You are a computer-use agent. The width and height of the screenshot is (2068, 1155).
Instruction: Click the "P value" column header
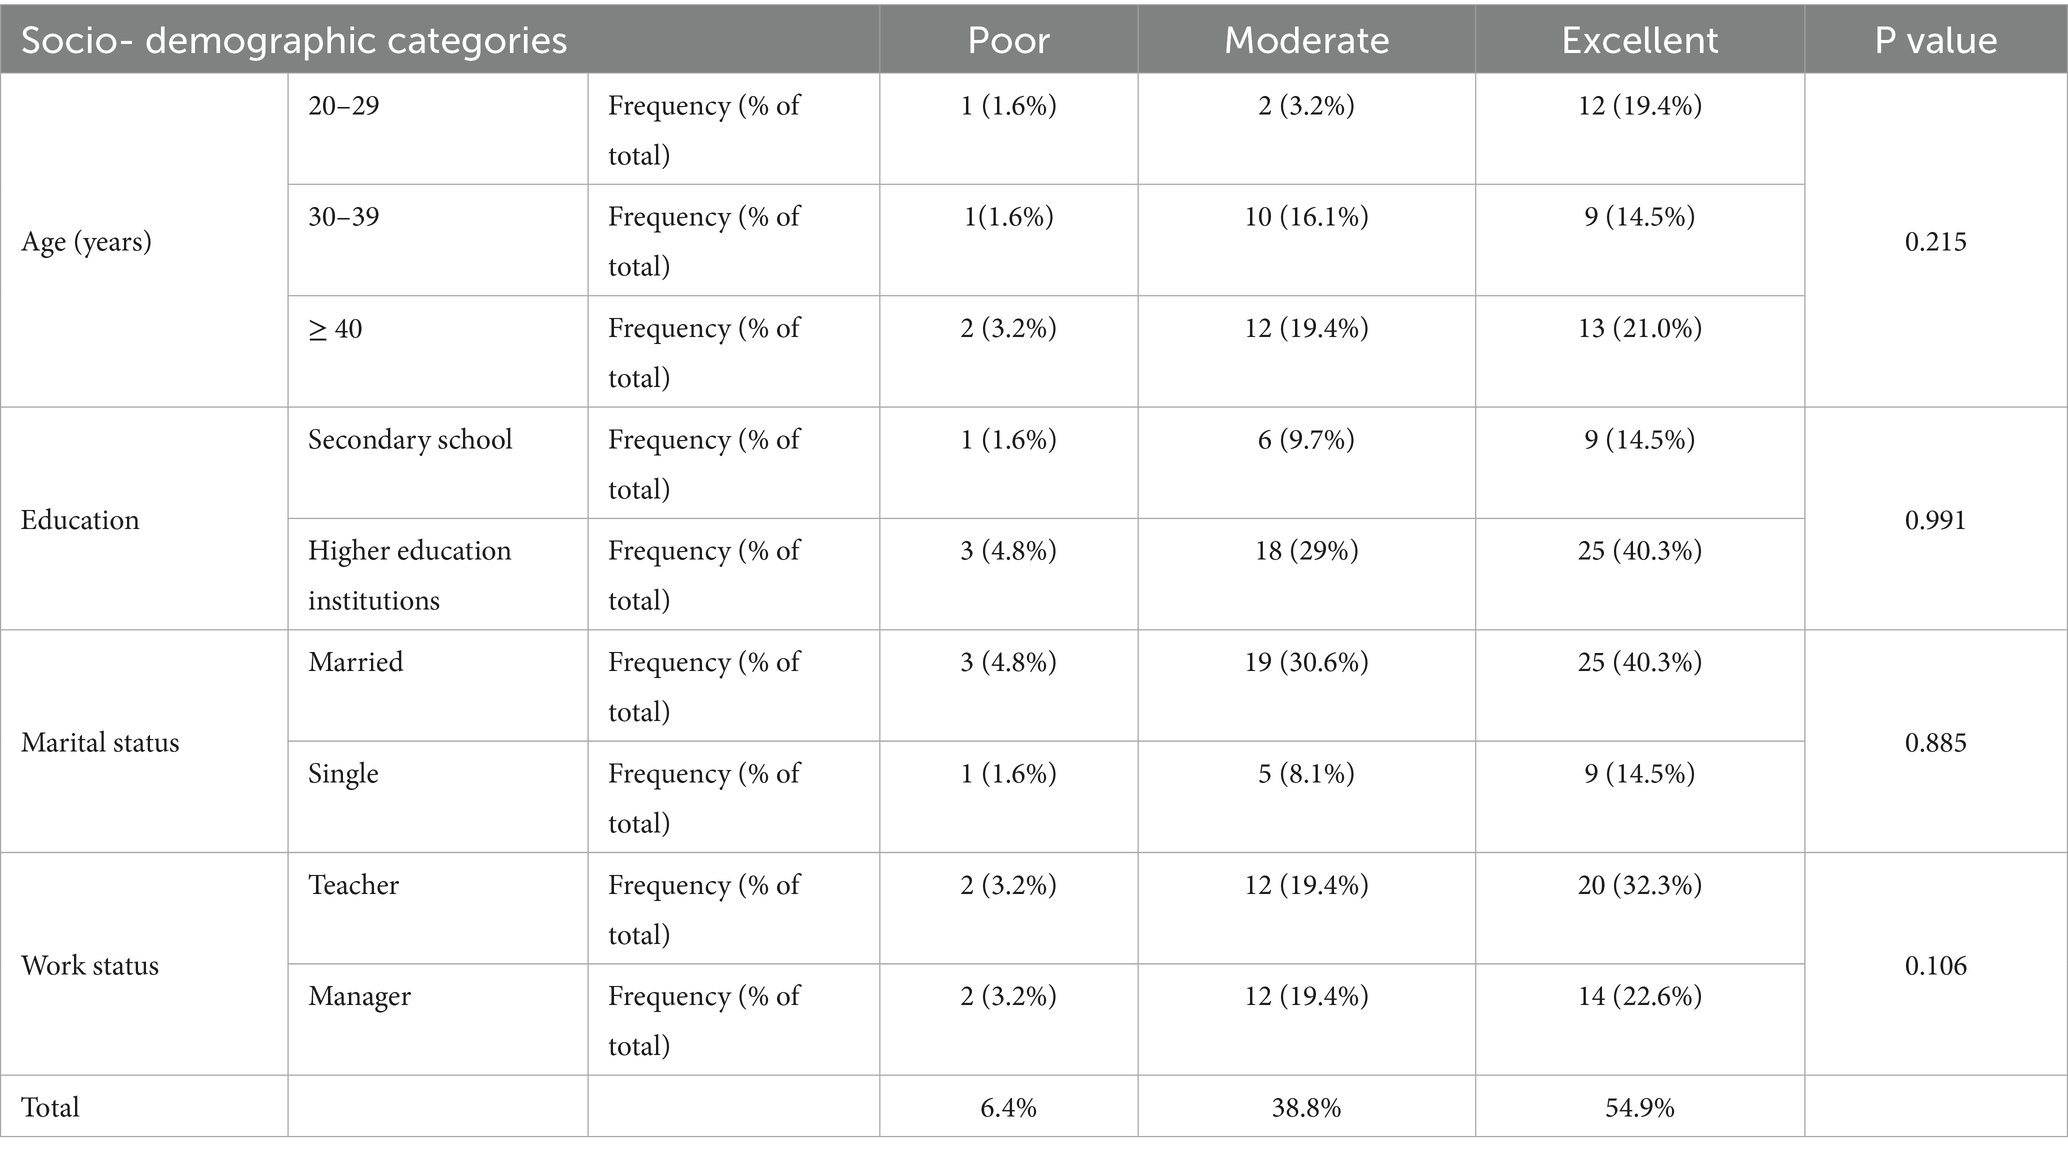(x=1935, y=40)
